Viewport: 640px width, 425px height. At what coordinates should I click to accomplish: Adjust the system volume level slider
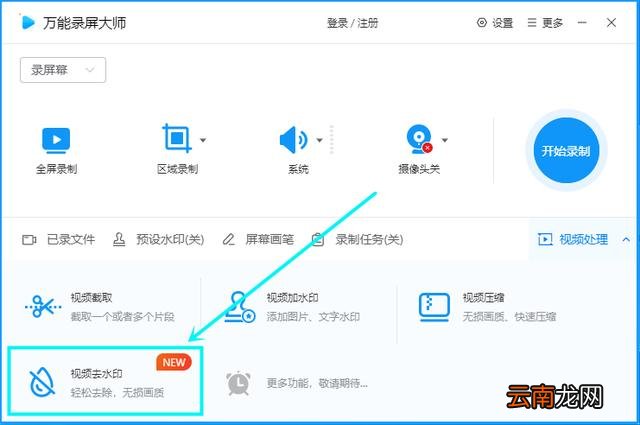(331, 140)
